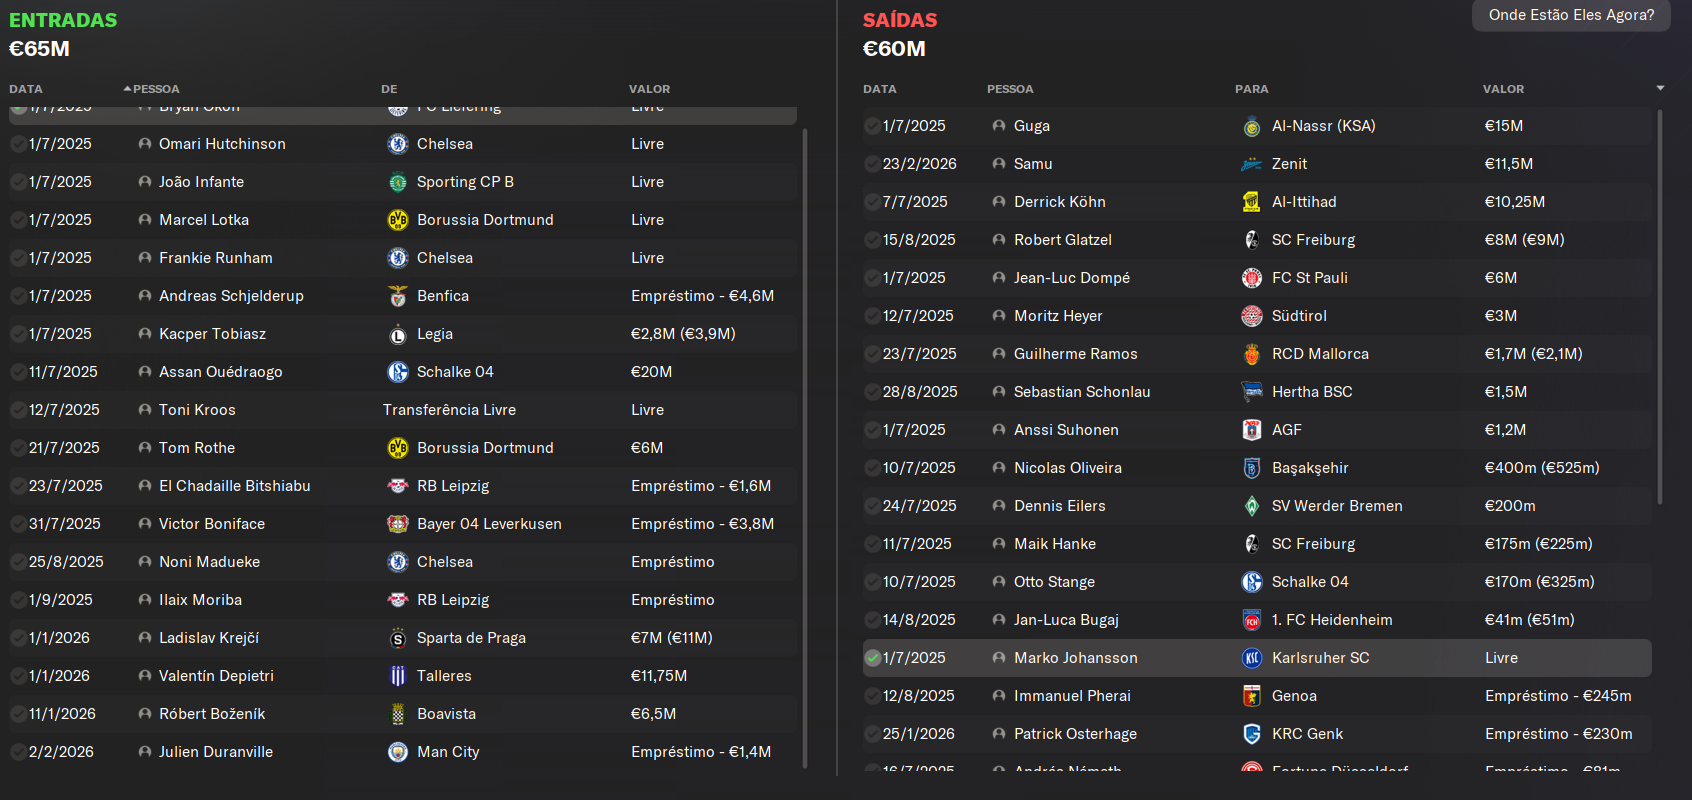1692x800 pixels.
Task: Open Andreas Schjelderup's player profile link
Action: coord(231,296)
